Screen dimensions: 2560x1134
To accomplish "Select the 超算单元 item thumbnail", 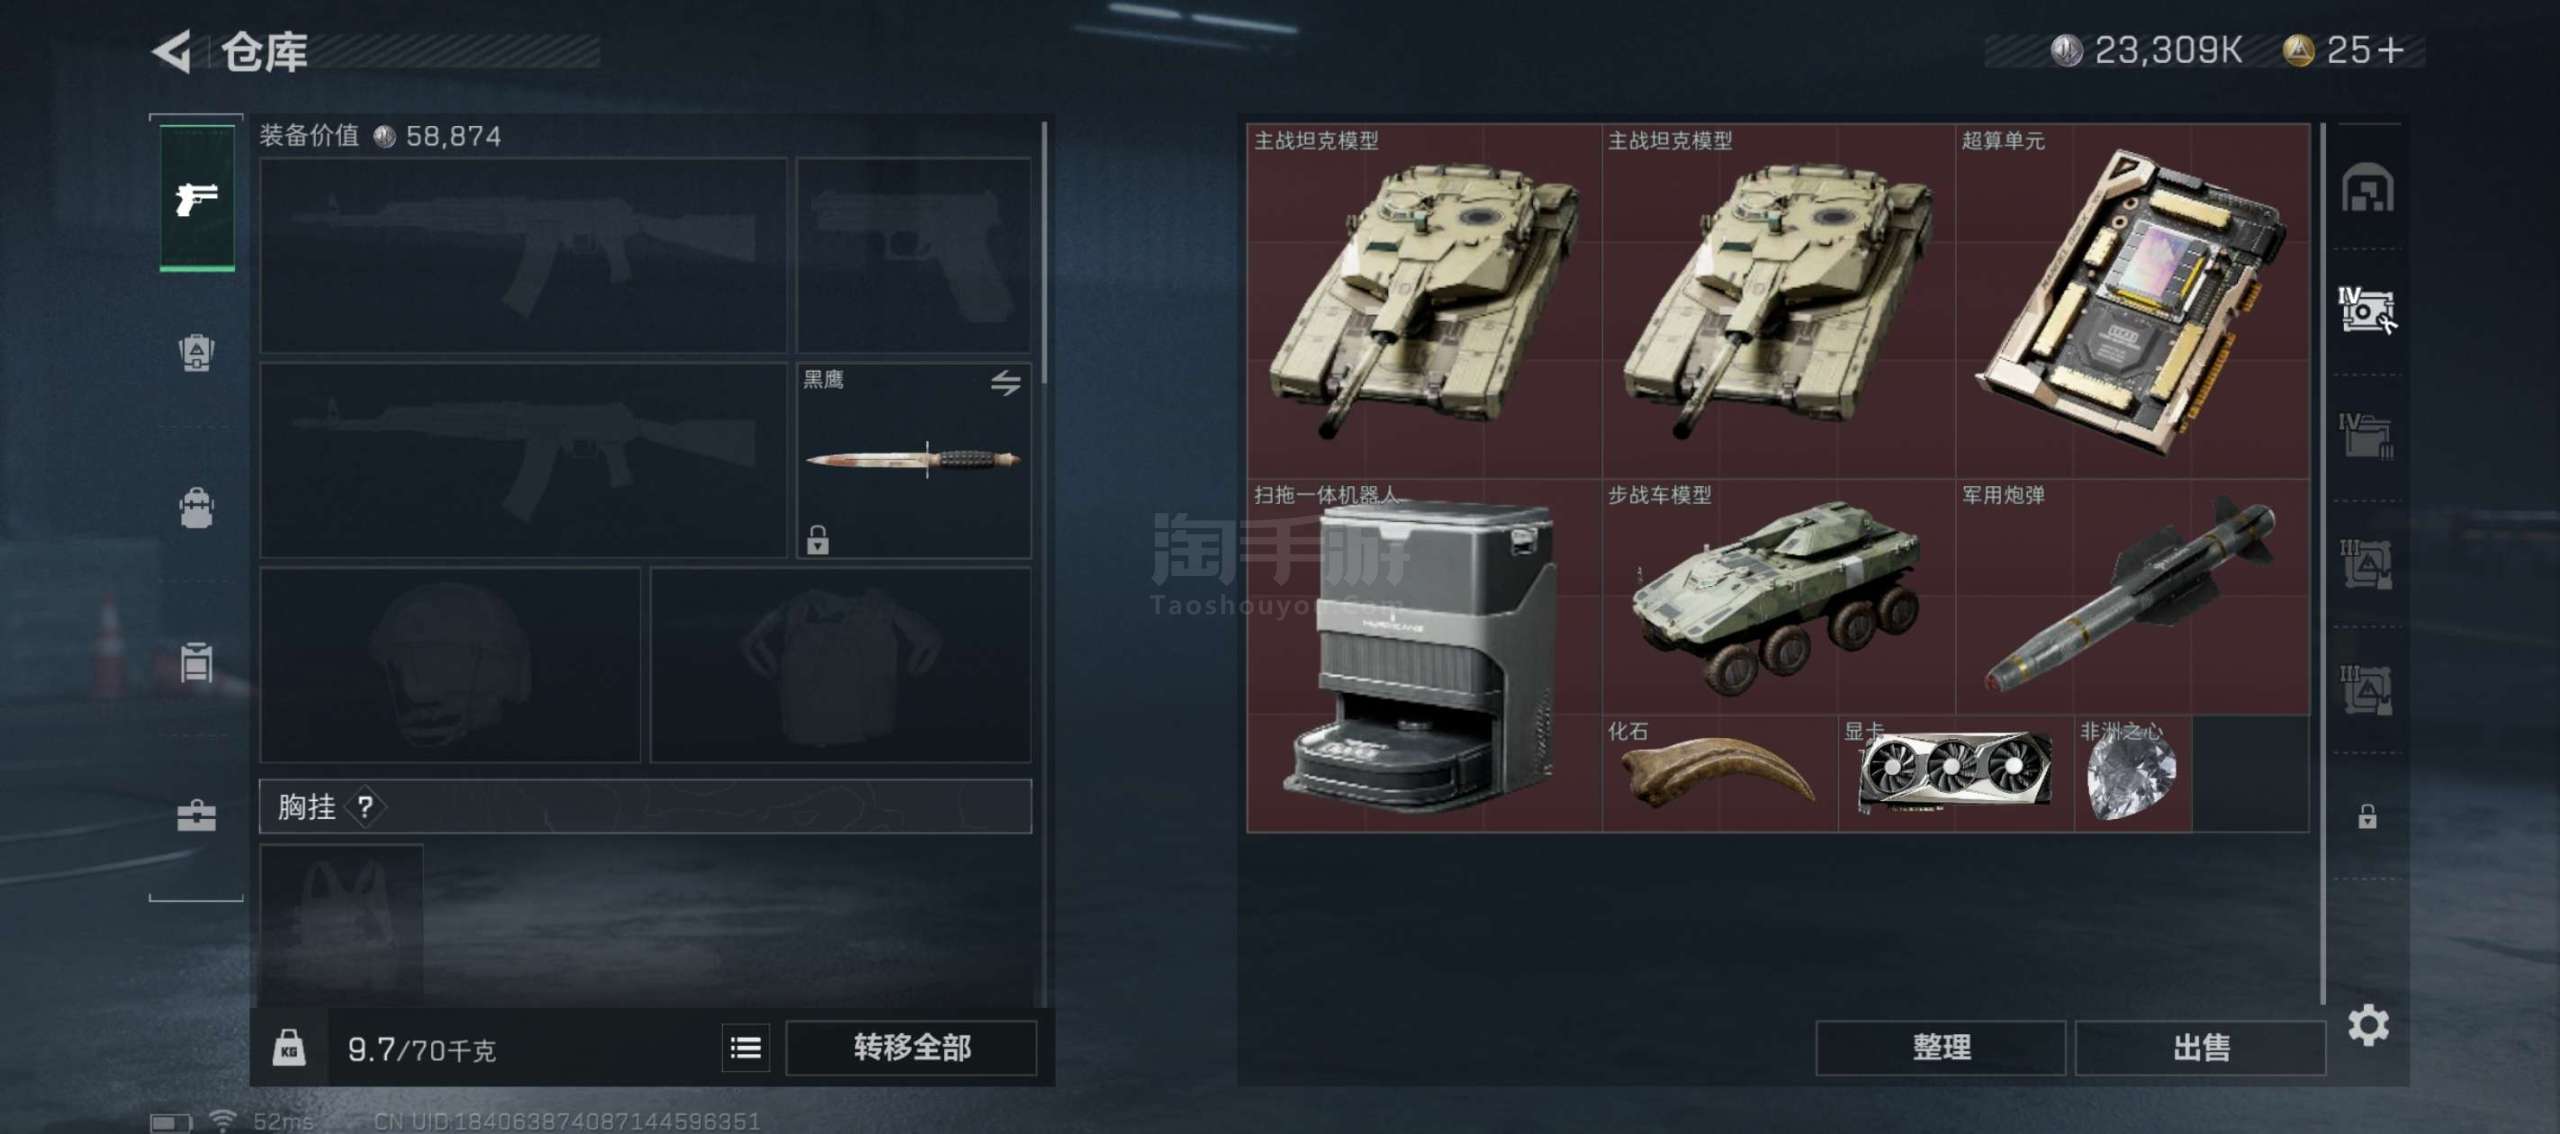I will (x=2132, y=301).
